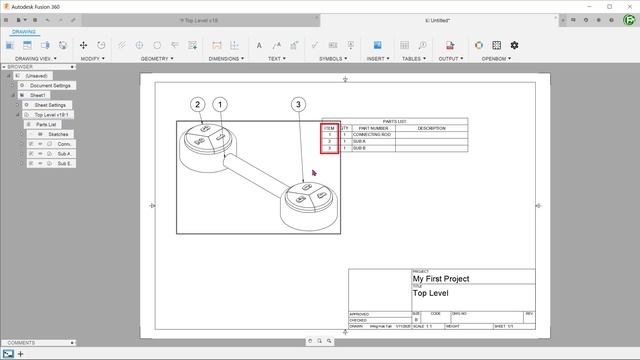Open the Text dropdown menu
Screen dimensions: 640x360
[277, 59]
